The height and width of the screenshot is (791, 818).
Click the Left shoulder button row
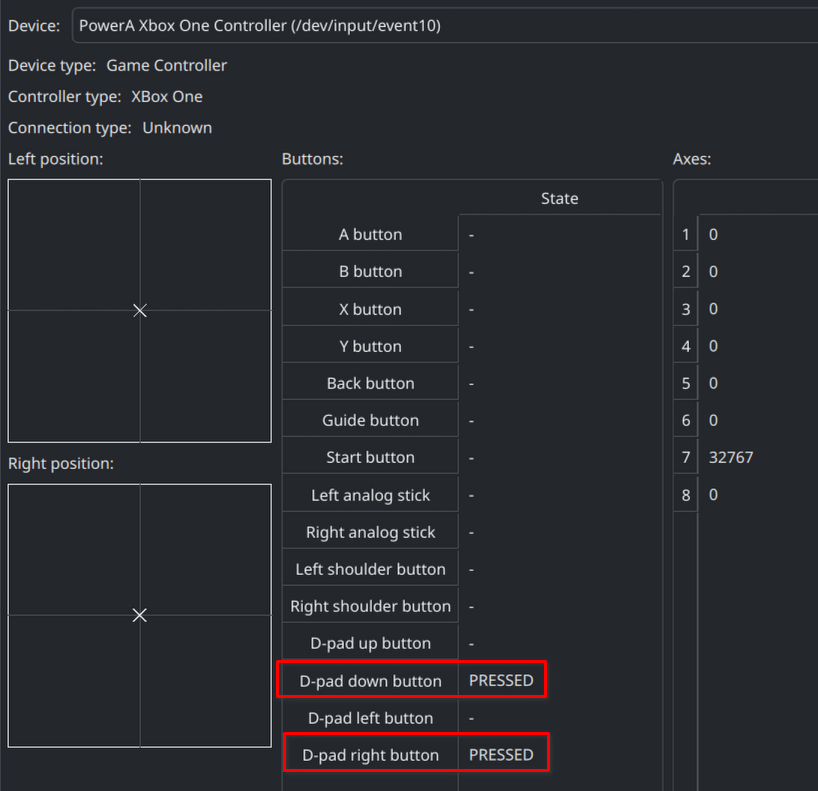(370, 568)
